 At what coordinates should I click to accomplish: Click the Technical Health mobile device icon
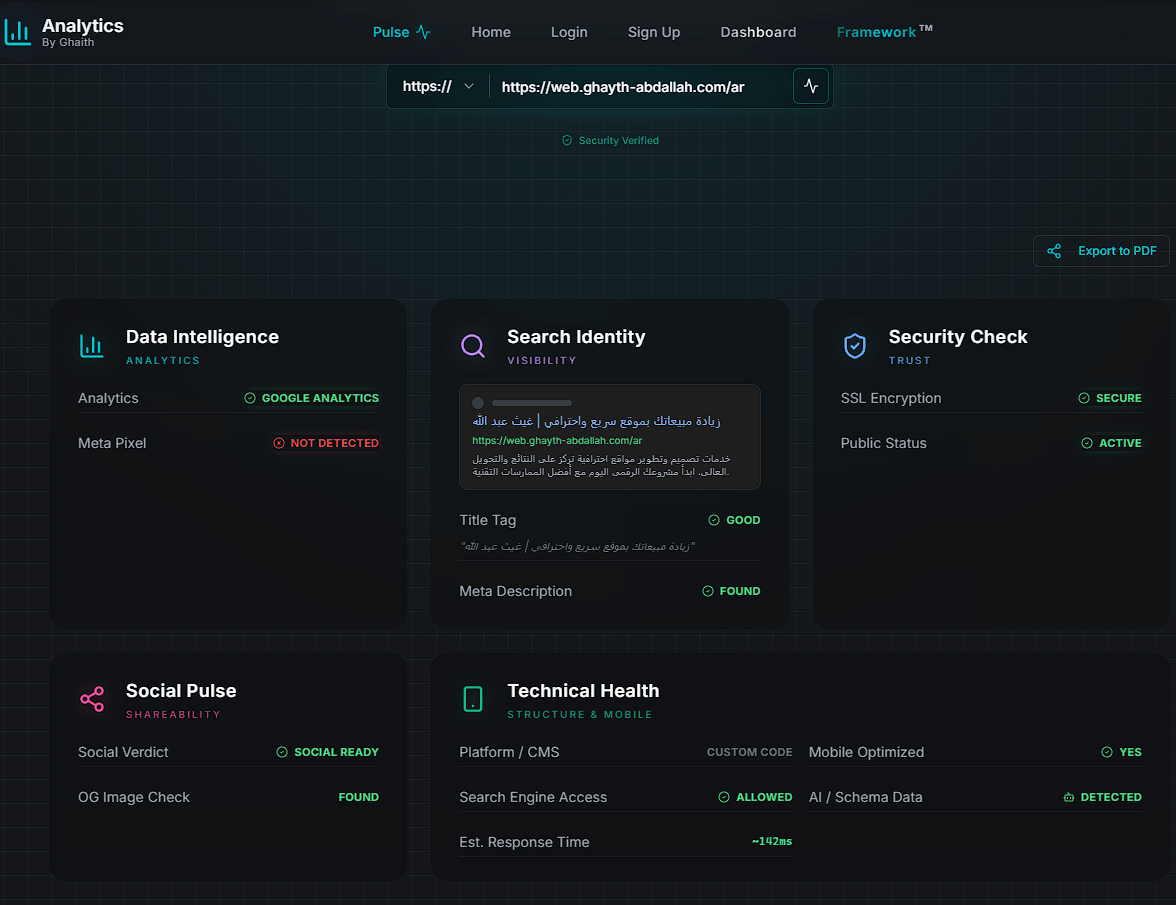(x=473, y=700)
